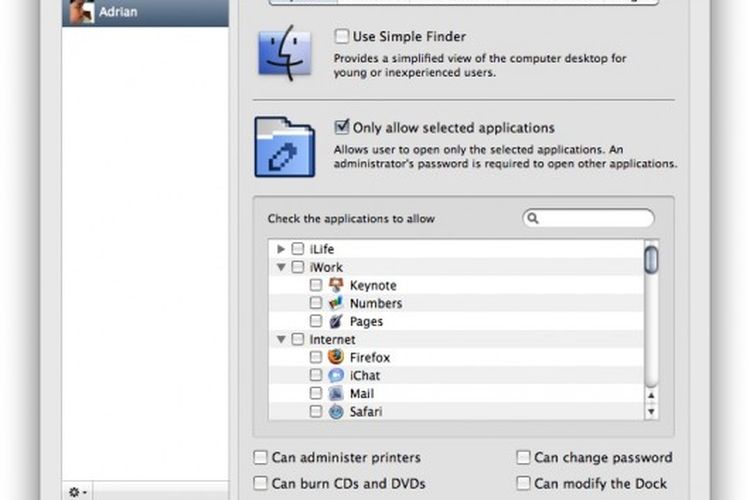This screenshot has width=750, height=500.
Task: Click the application list scrollbar thumb
Action: (651, 260)
